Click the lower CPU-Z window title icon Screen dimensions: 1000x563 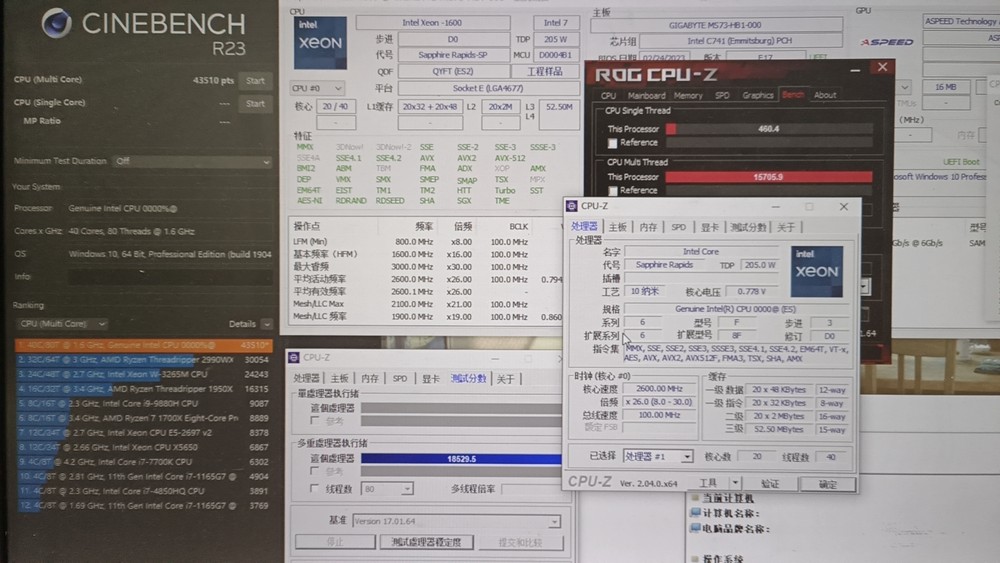293,358
